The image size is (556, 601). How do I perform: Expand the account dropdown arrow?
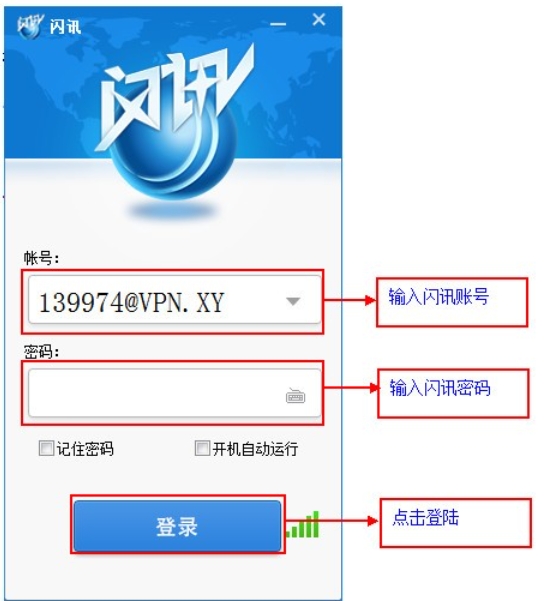click(x=293, y=301)
